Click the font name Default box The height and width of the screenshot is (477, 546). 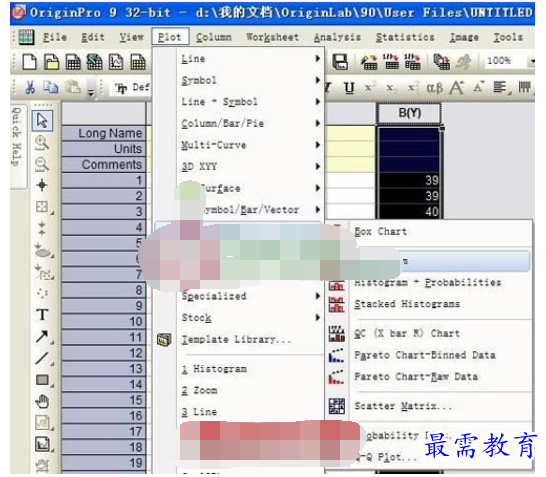(x=132, y=88)
